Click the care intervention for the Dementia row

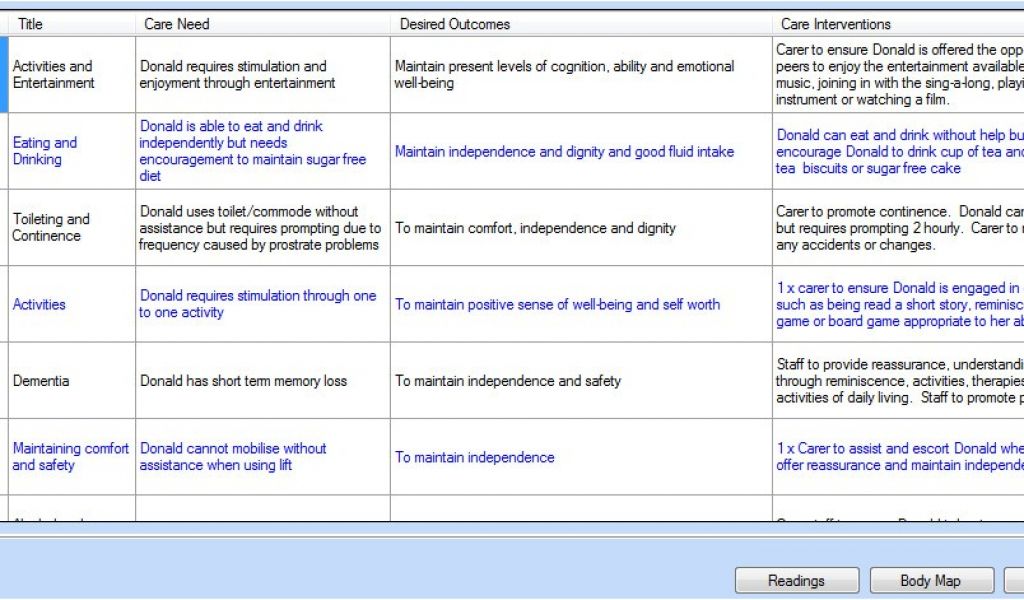coord(898,380)
